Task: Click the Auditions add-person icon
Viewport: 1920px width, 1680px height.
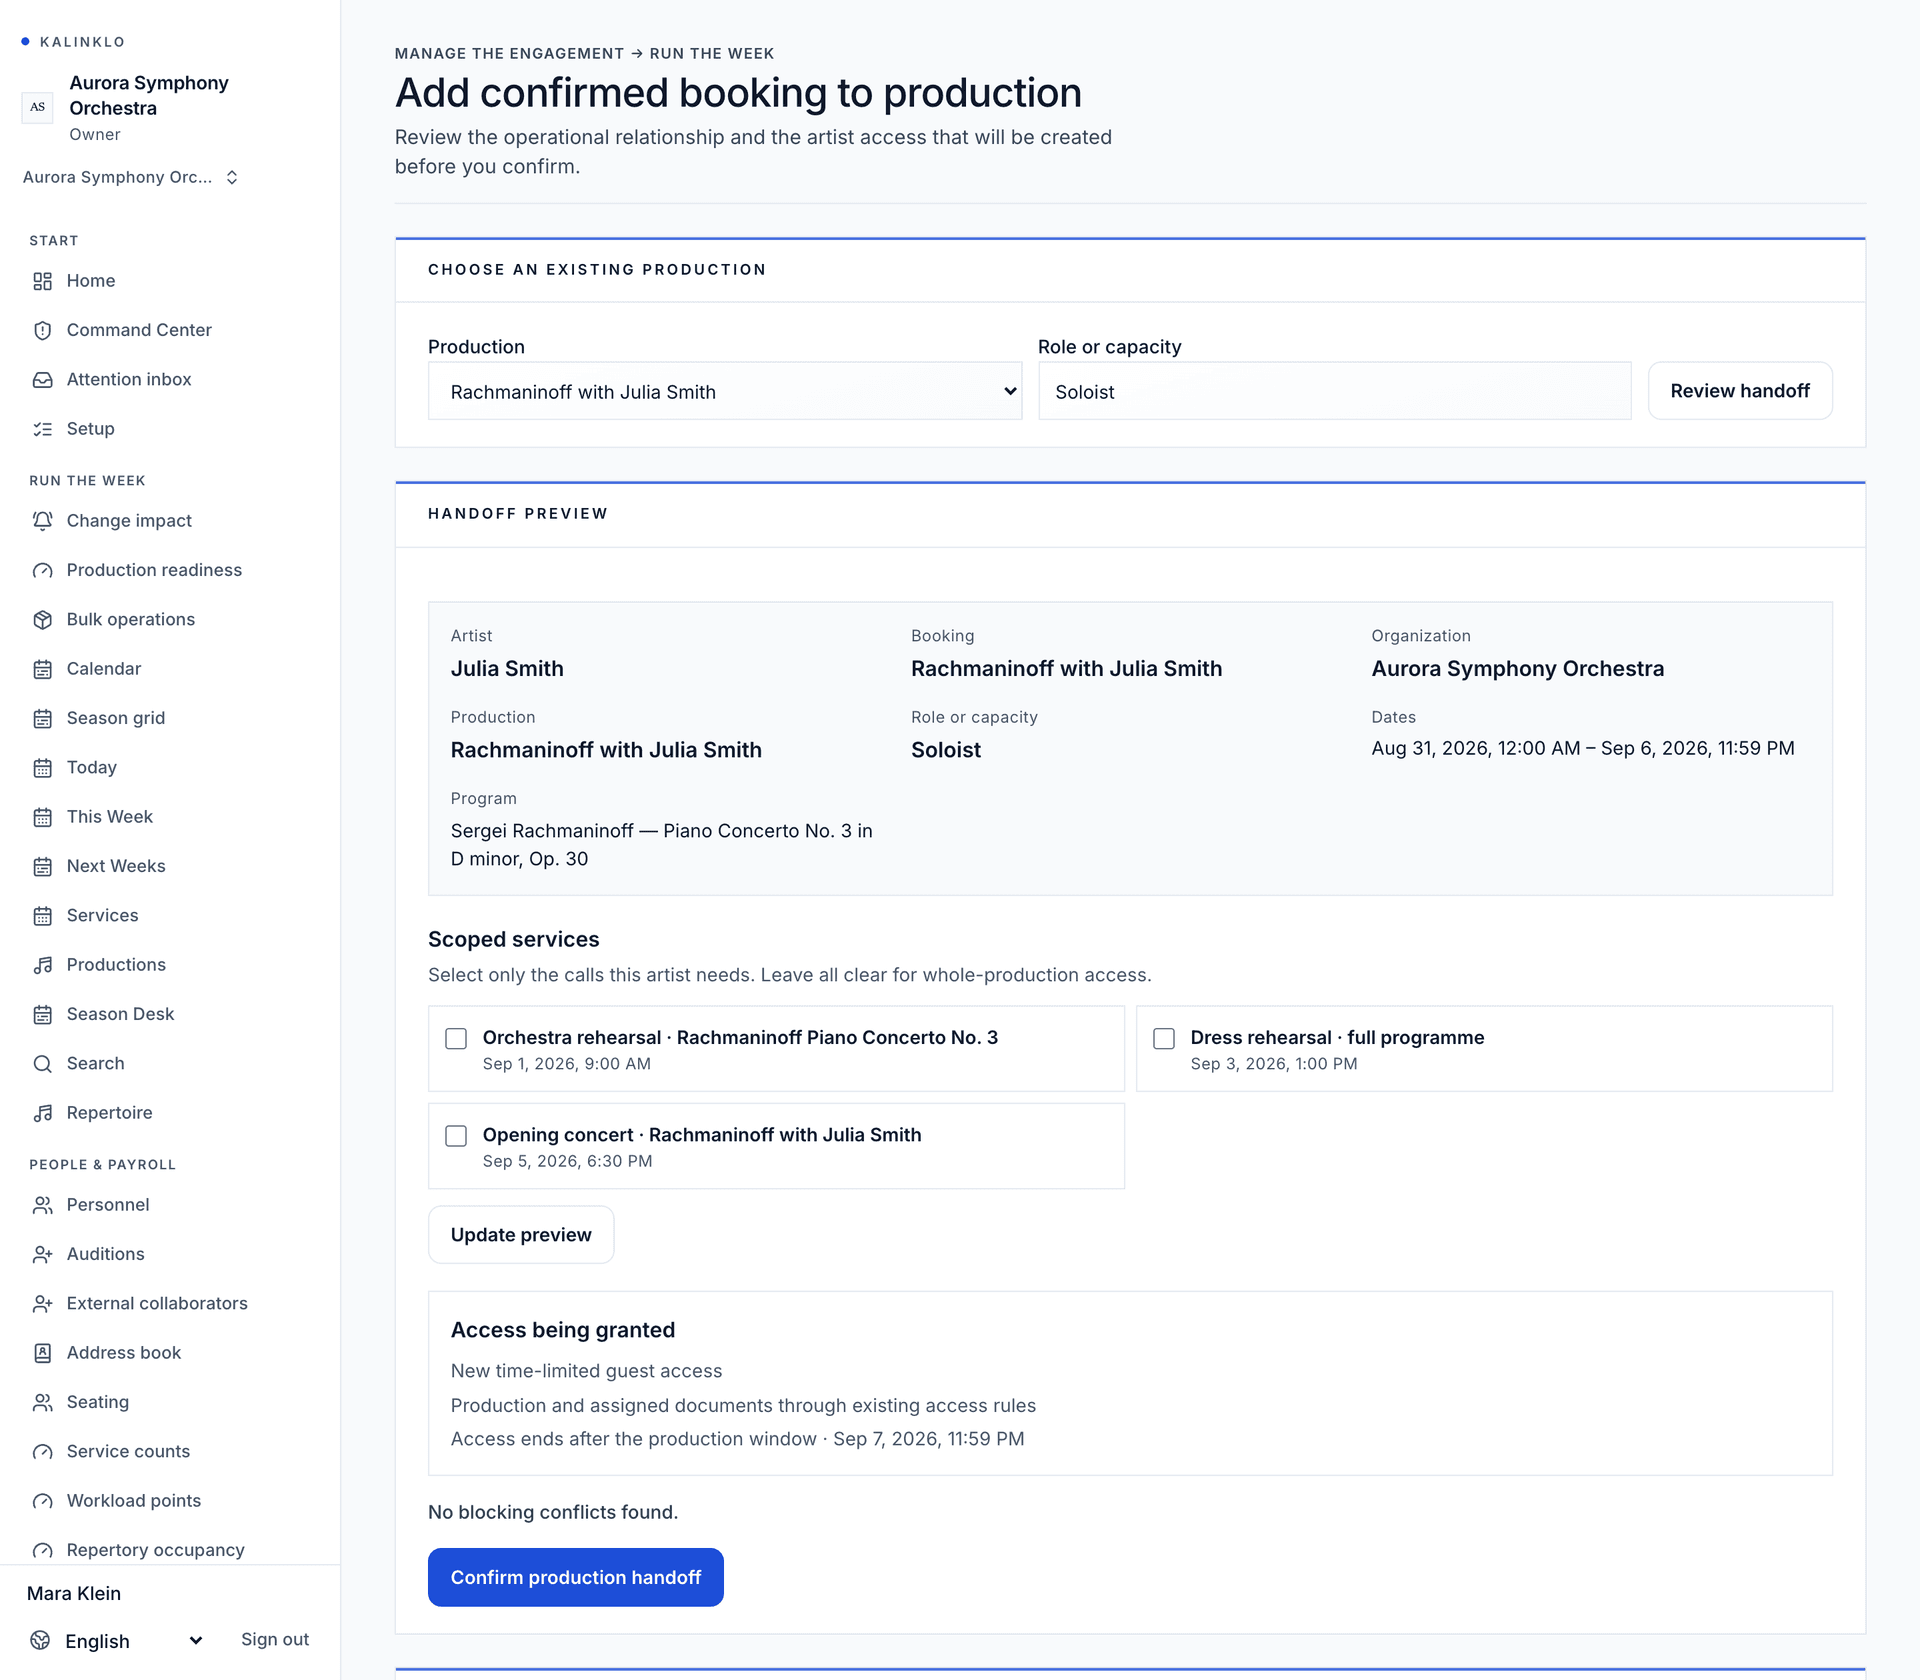Action: (42, 1254)
